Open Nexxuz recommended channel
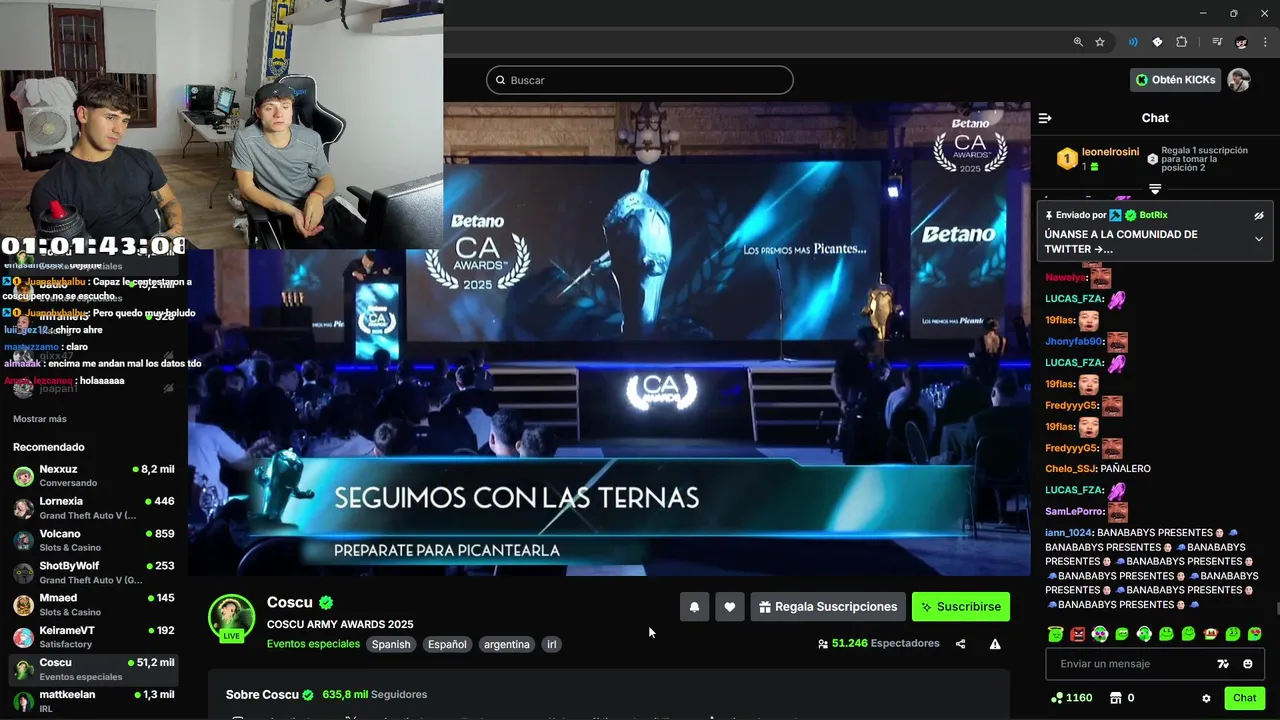This screenshot has height=720, width=1280. [x=94, y=475]
